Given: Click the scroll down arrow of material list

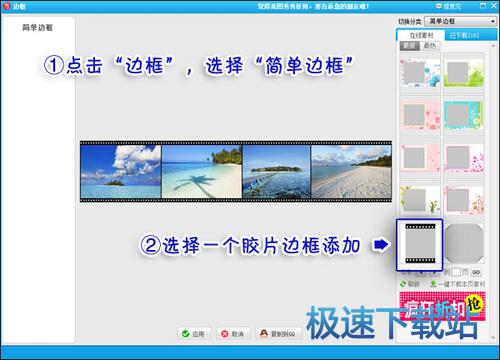Looking at the screenshot, I should tap(493, 338).
